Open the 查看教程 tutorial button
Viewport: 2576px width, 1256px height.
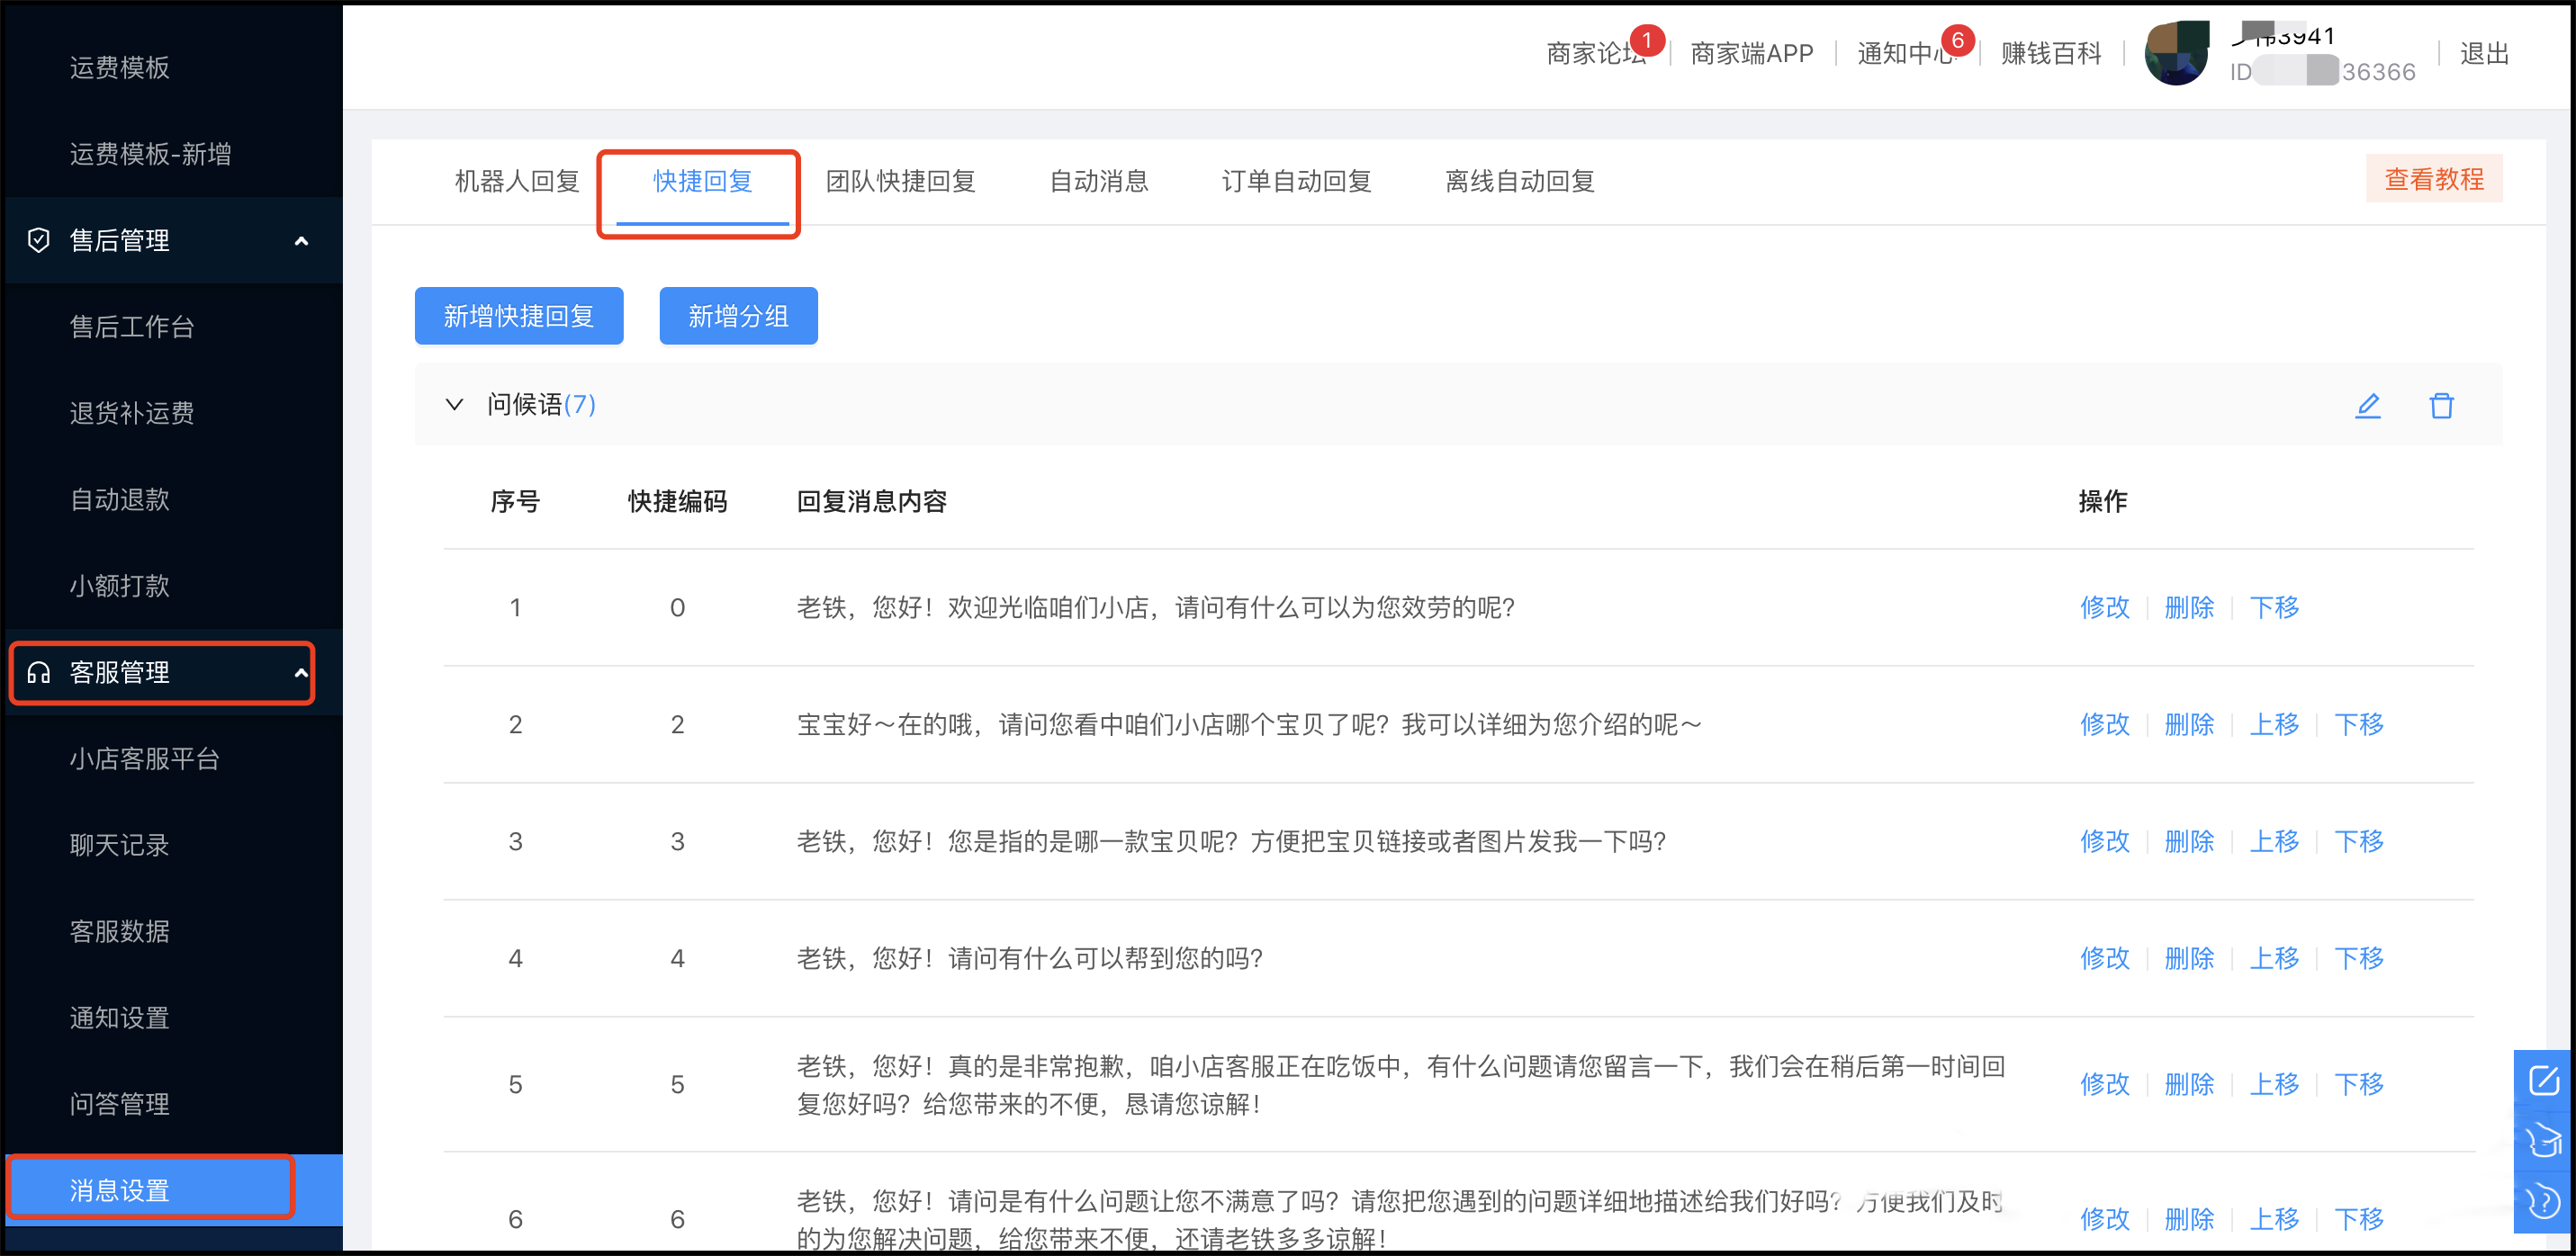(2433, 179)
